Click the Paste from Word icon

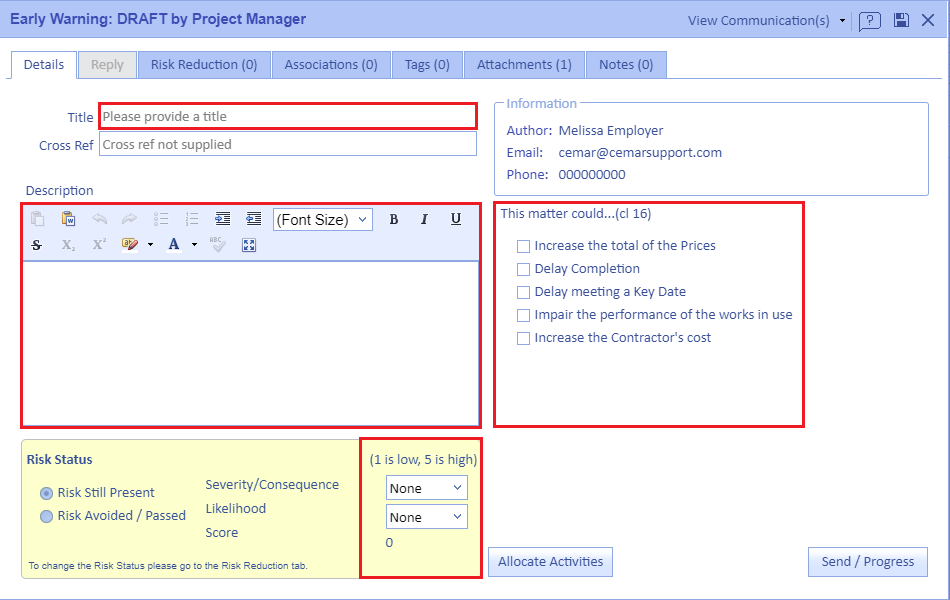[x=68, y=219]
